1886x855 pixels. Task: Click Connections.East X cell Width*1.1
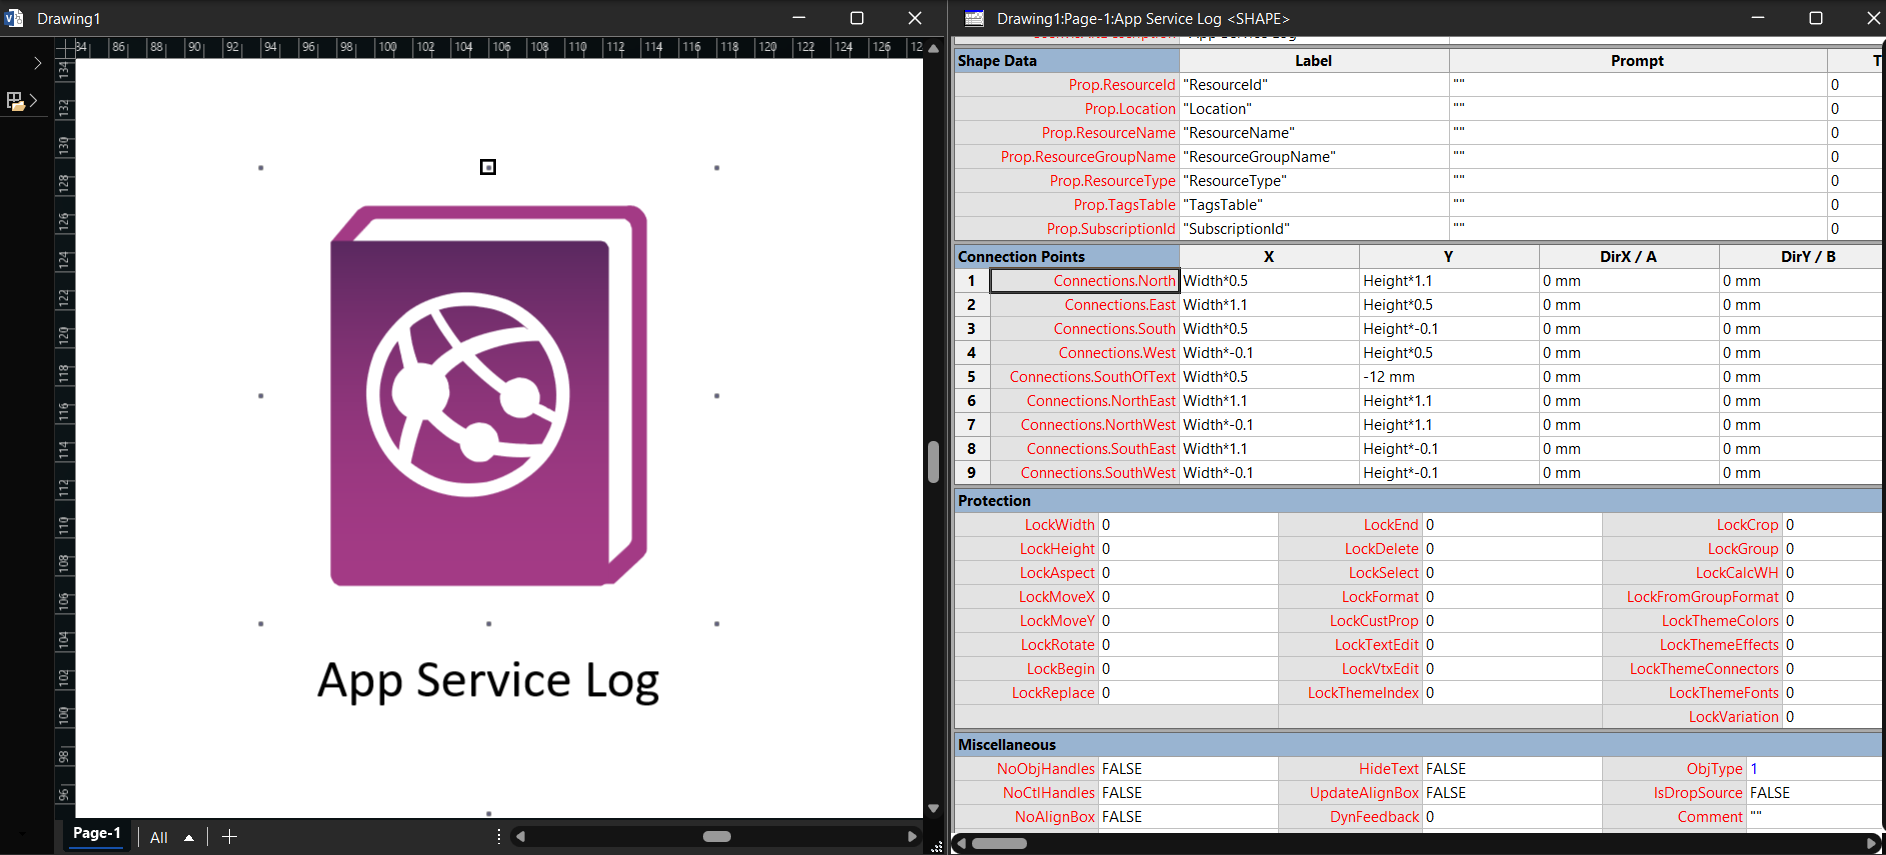1269,305
